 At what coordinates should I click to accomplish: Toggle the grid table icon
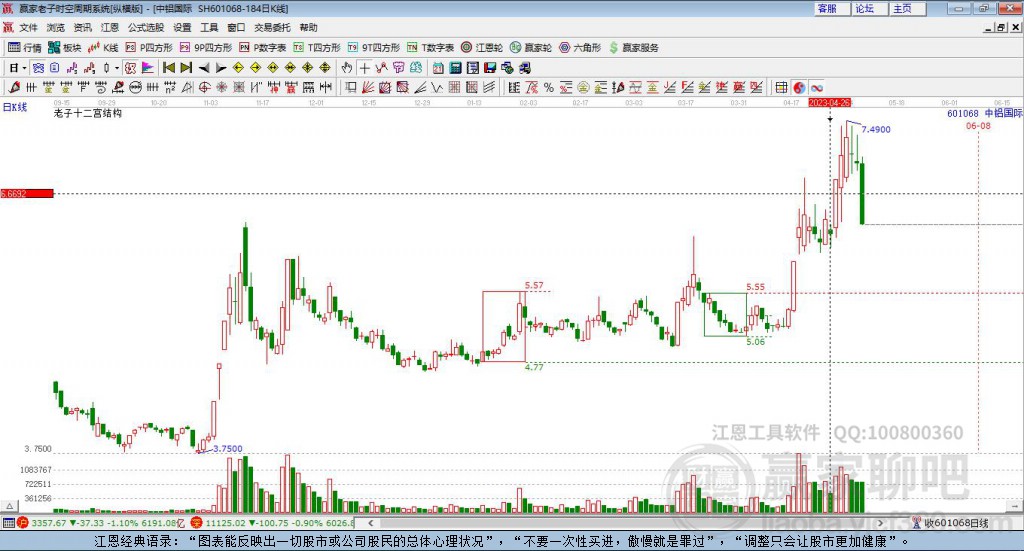[781, 87]
